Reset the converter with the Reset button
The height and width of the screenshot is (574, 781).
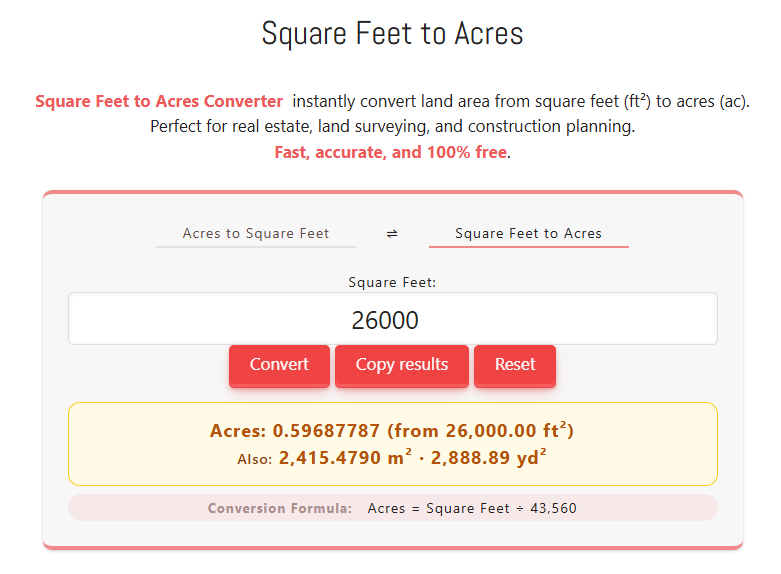point(515,365)
